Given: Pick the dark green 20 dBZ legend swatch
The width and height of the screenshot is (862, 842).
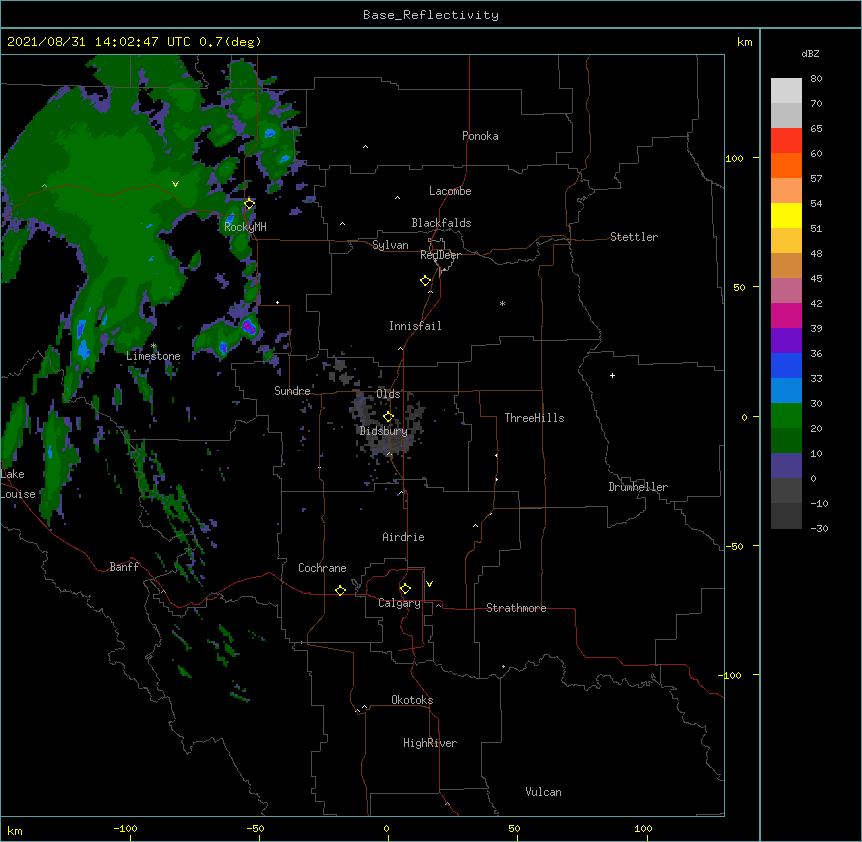Looking at the screenshot, I should tap(786, 440).
